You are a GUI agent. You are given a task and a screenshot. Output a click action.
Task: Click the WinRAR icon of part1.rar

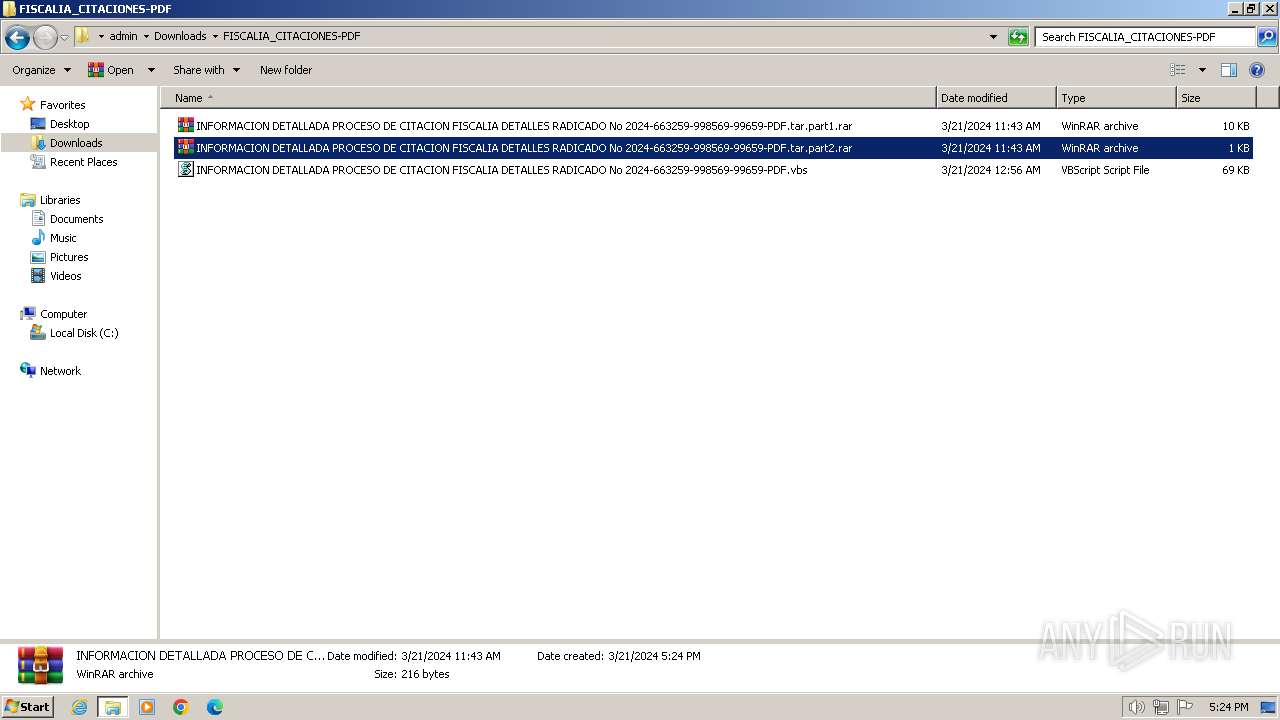click(186, 126)
